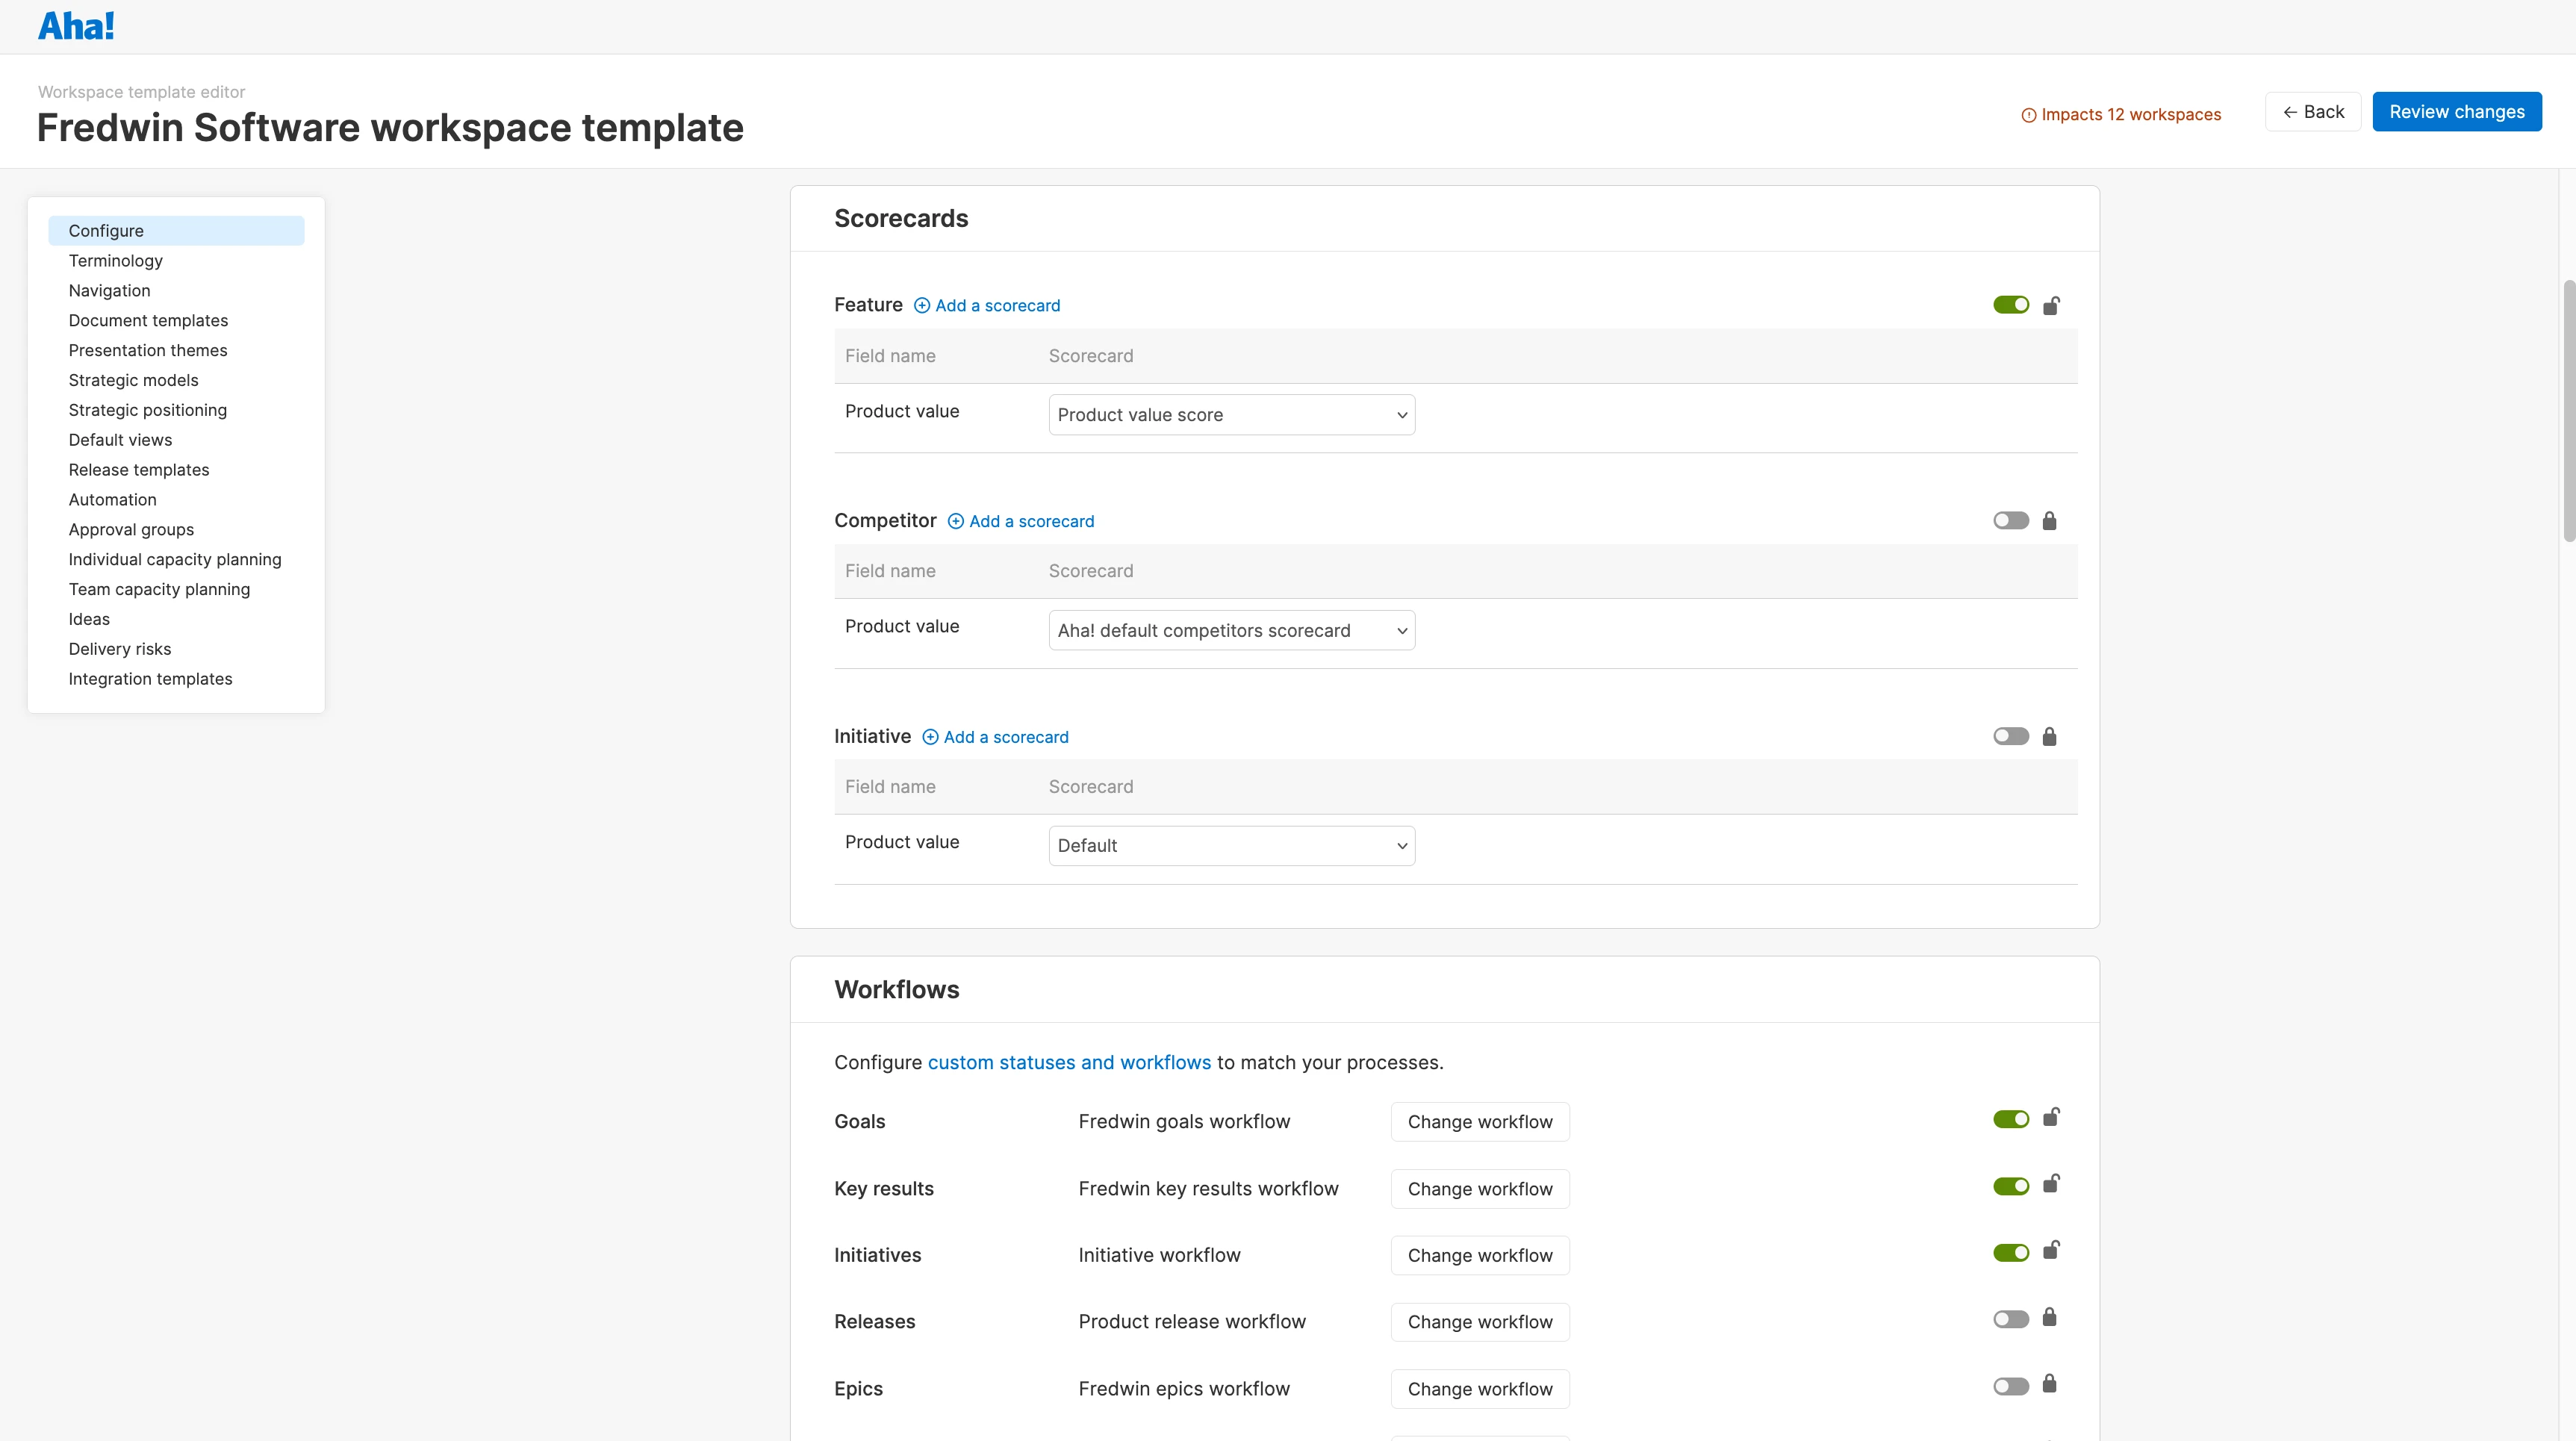Open the custom statuses and workflows link
2576x1441 pixels.
pos(1069,1063)
